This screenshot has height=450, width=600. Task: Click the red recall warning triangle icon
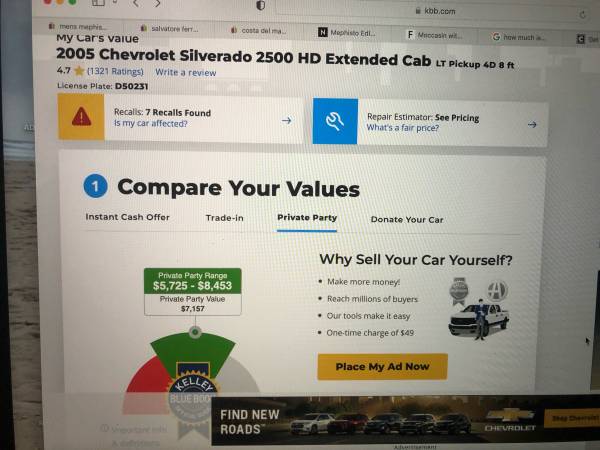81,116
